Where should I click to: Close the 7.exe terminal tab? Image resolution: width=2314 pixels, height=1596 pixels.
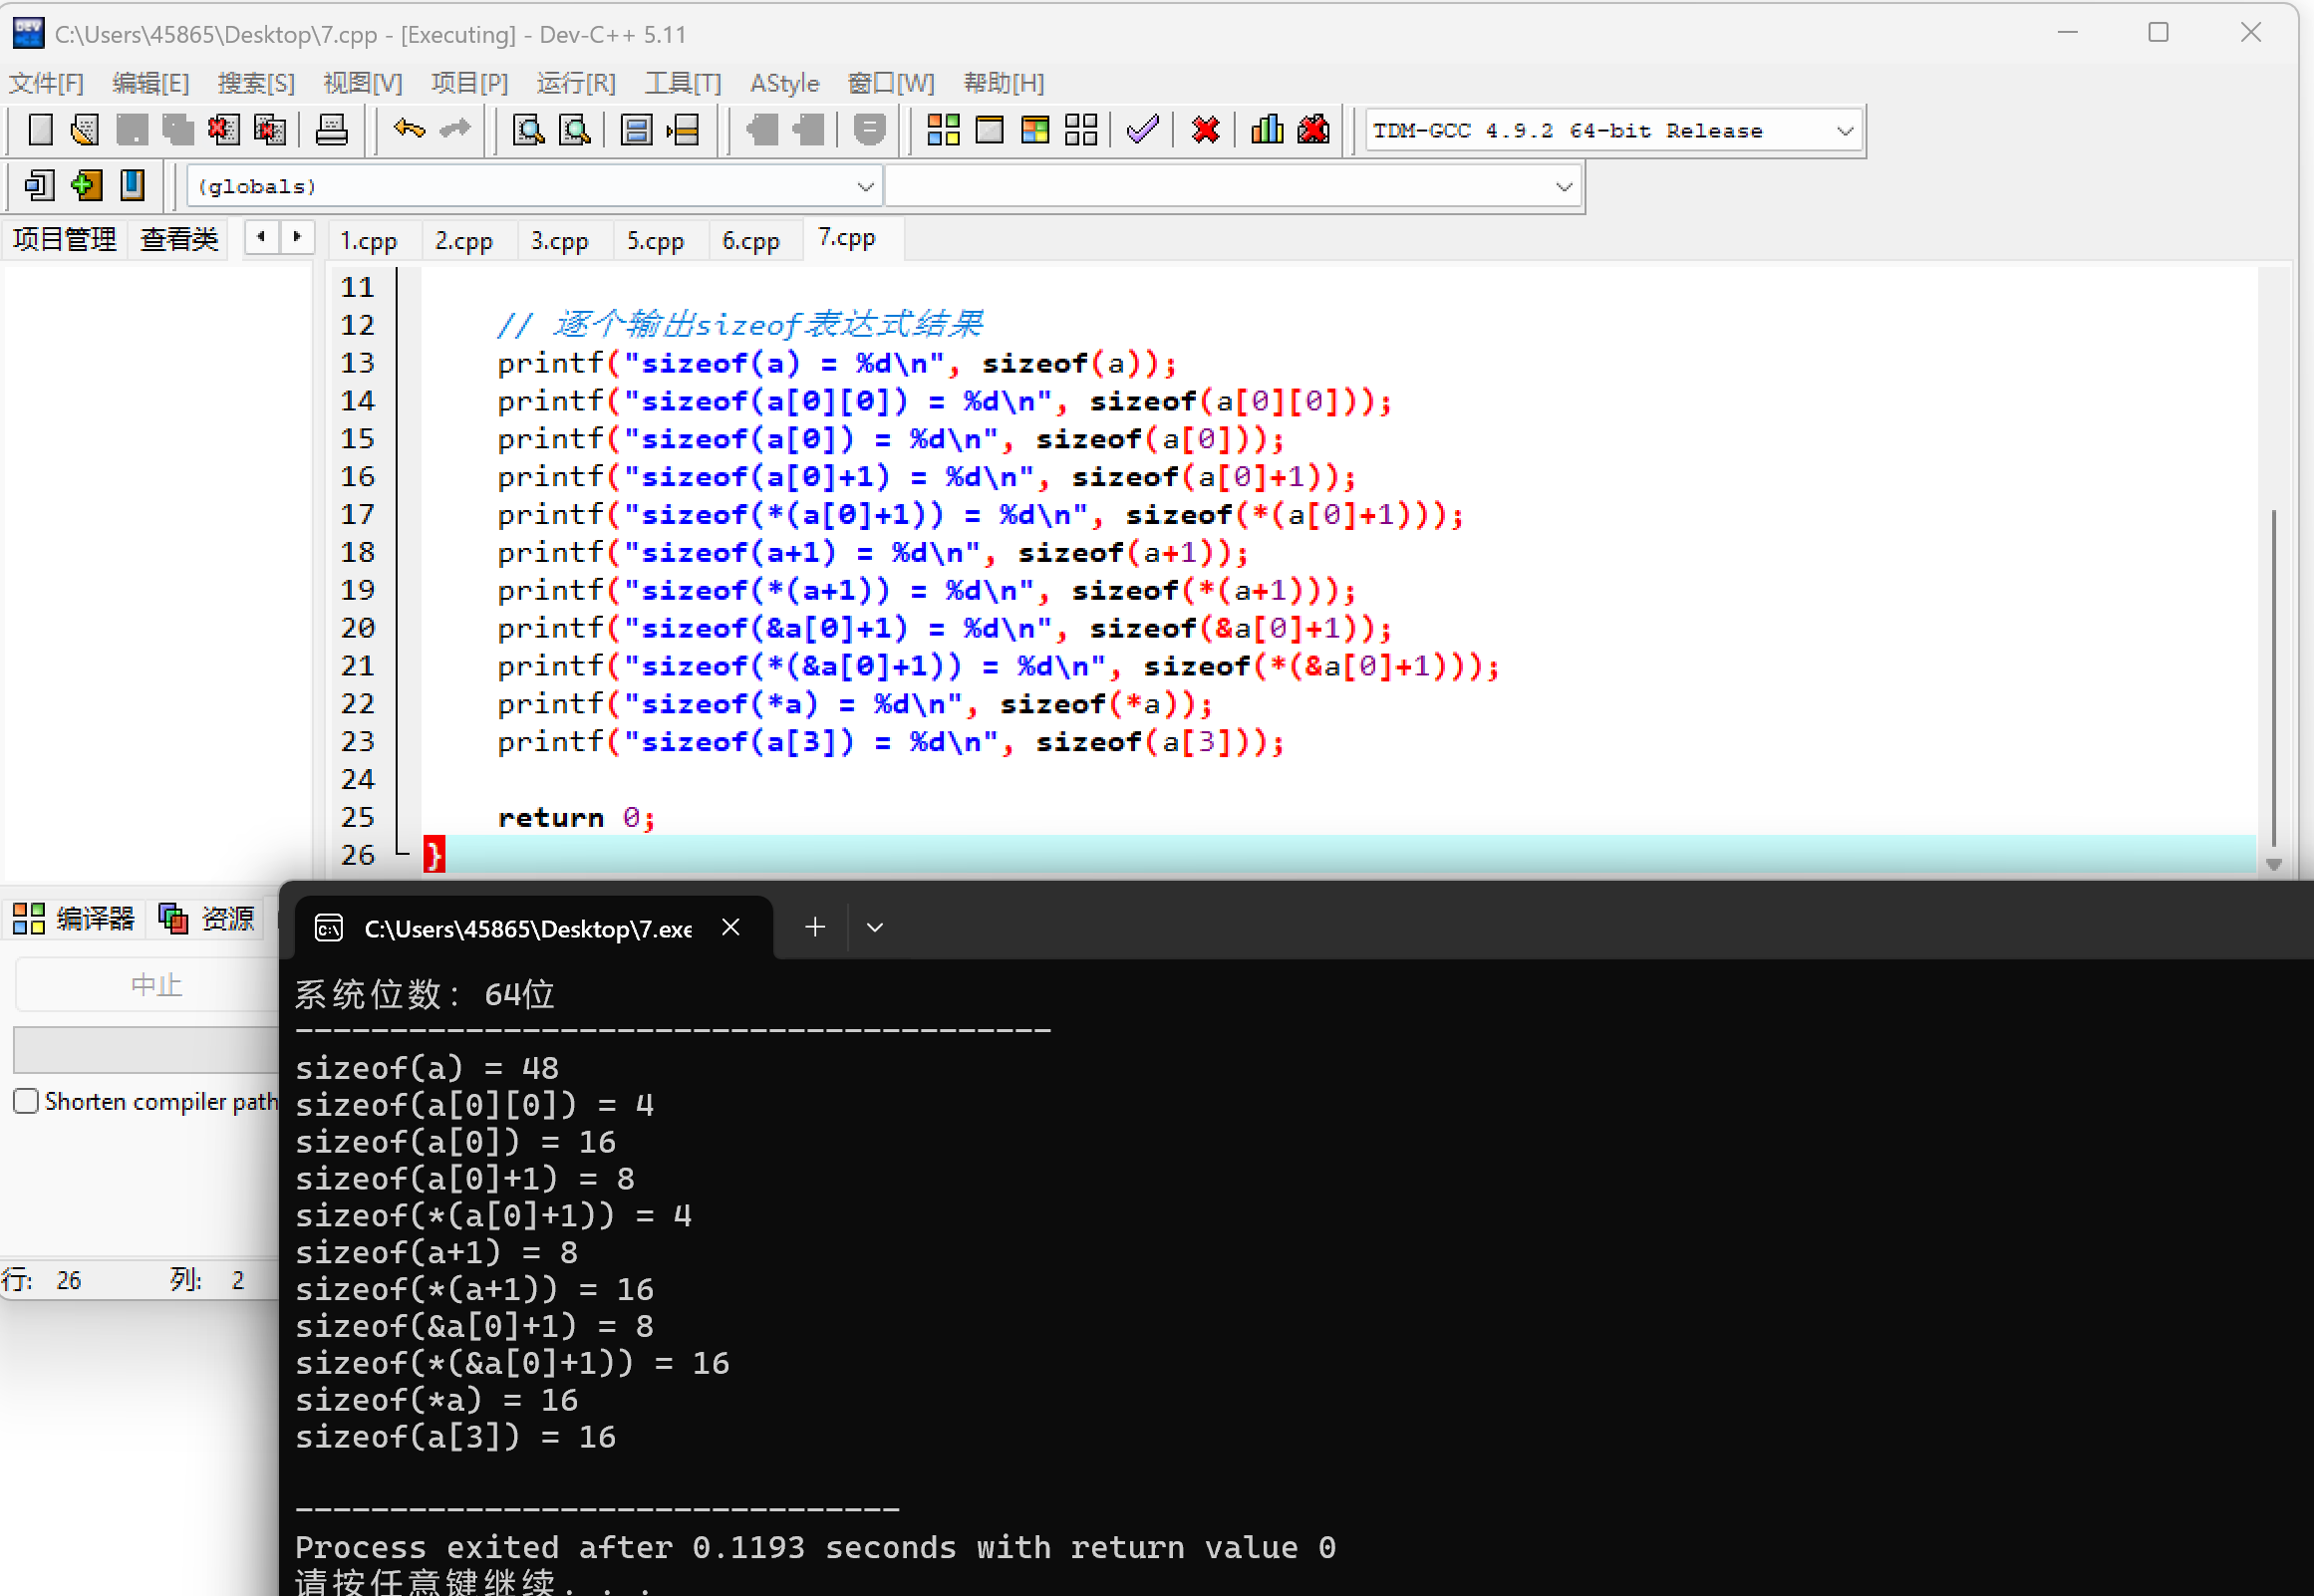pos(731,928)
